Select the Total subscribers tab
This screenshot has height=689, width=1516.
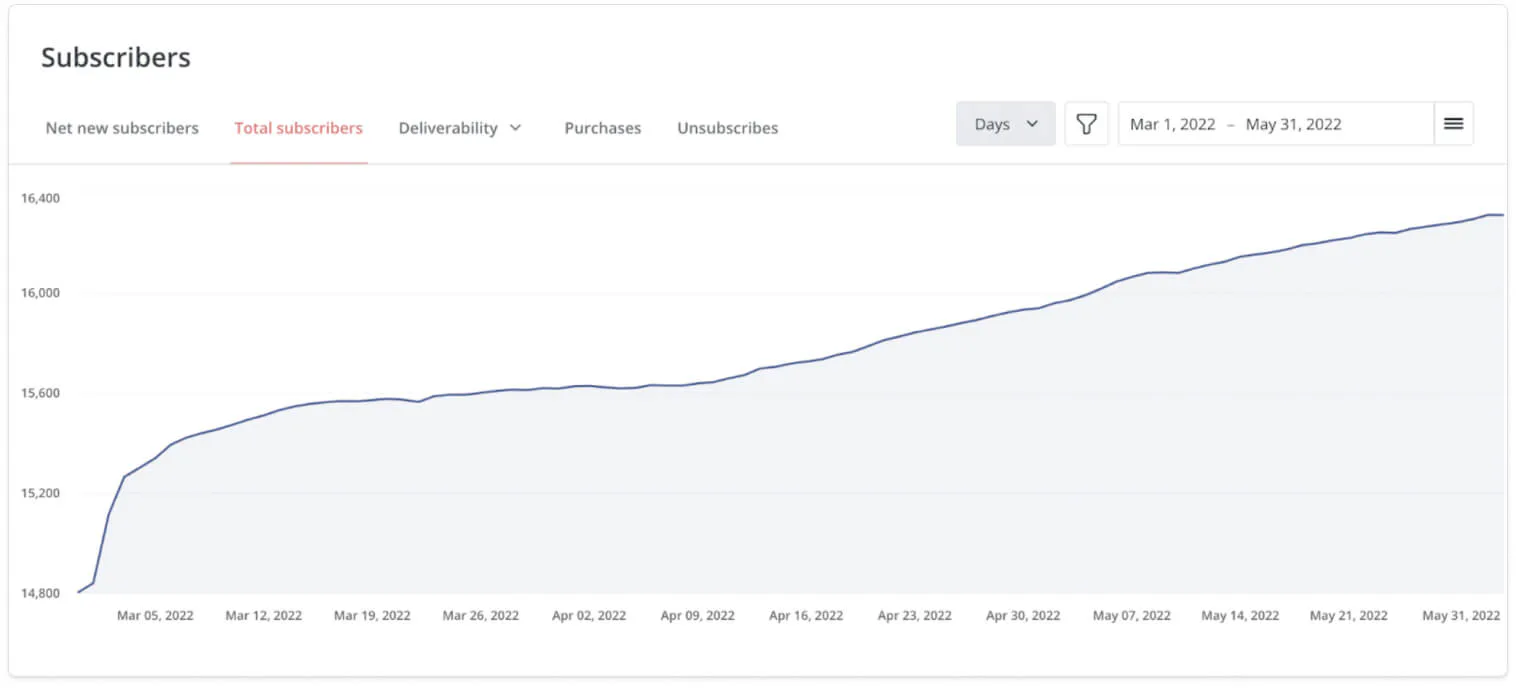coord(298,128)
